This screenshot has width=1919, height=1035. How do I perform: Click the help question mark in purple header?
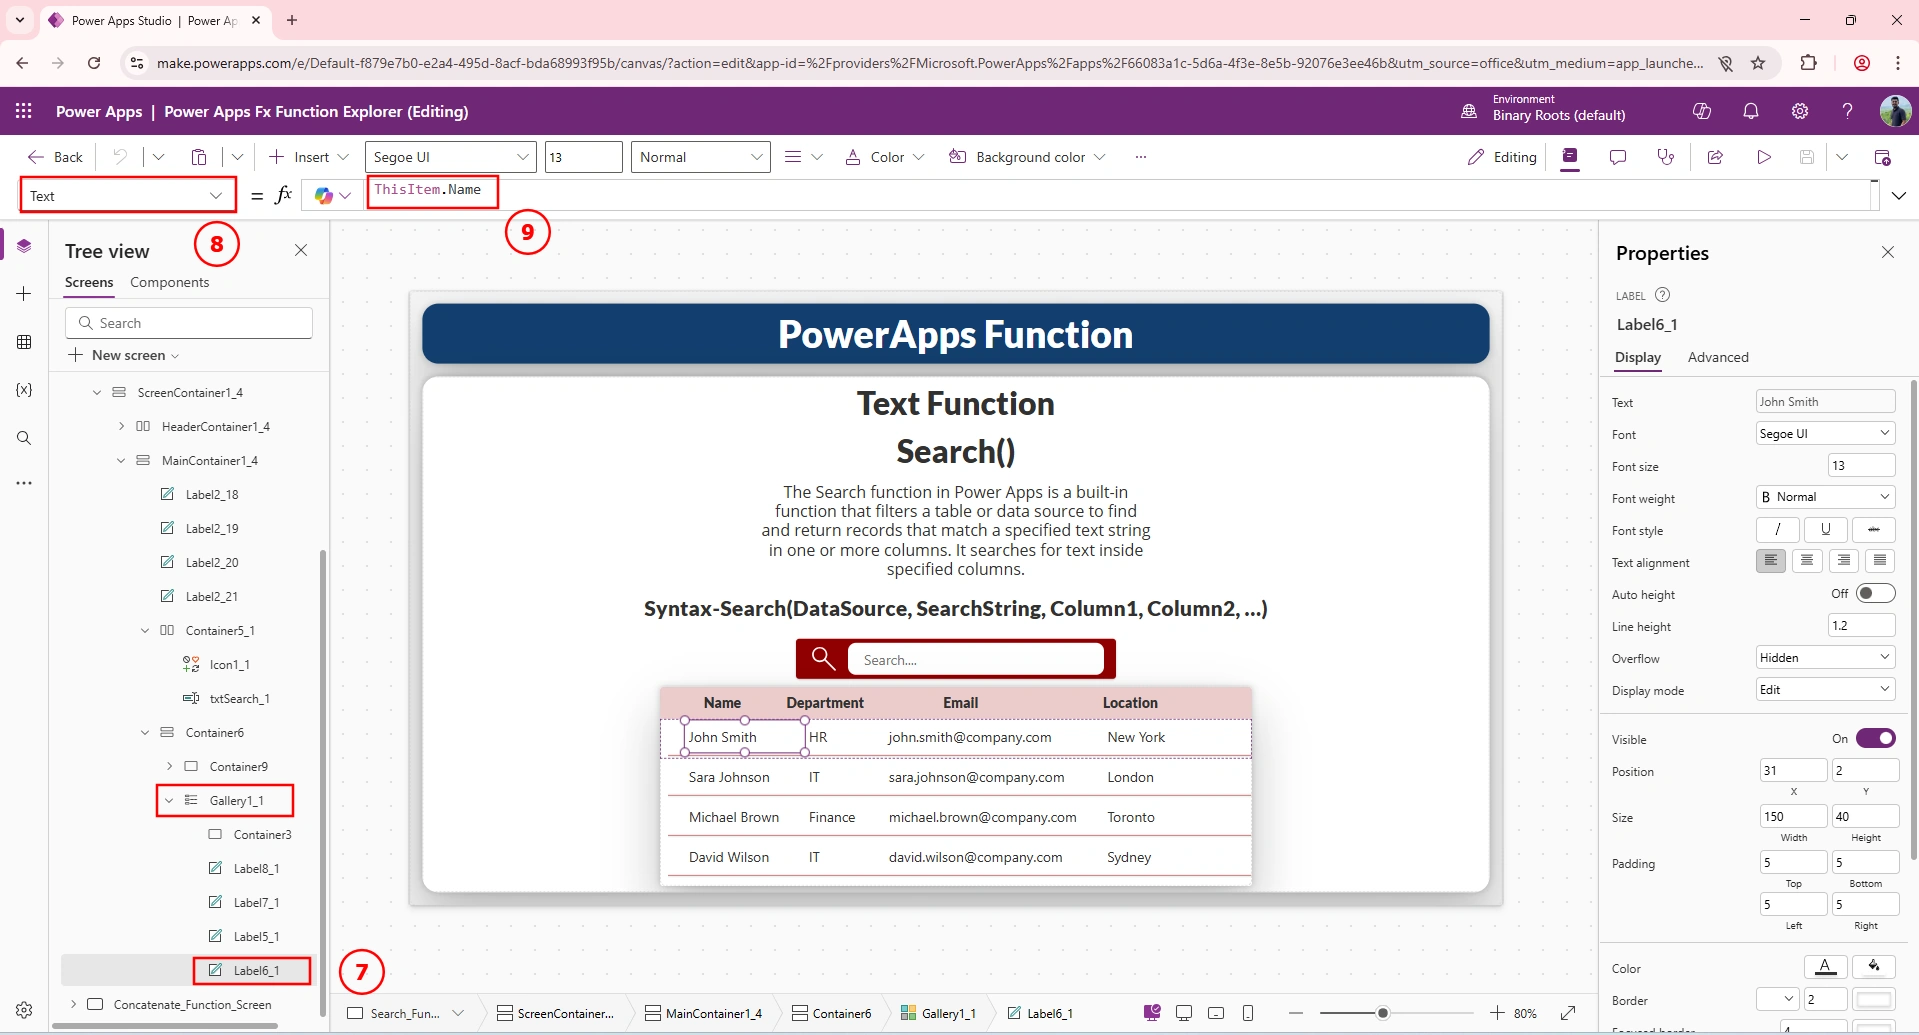(x=1848, y=111)
